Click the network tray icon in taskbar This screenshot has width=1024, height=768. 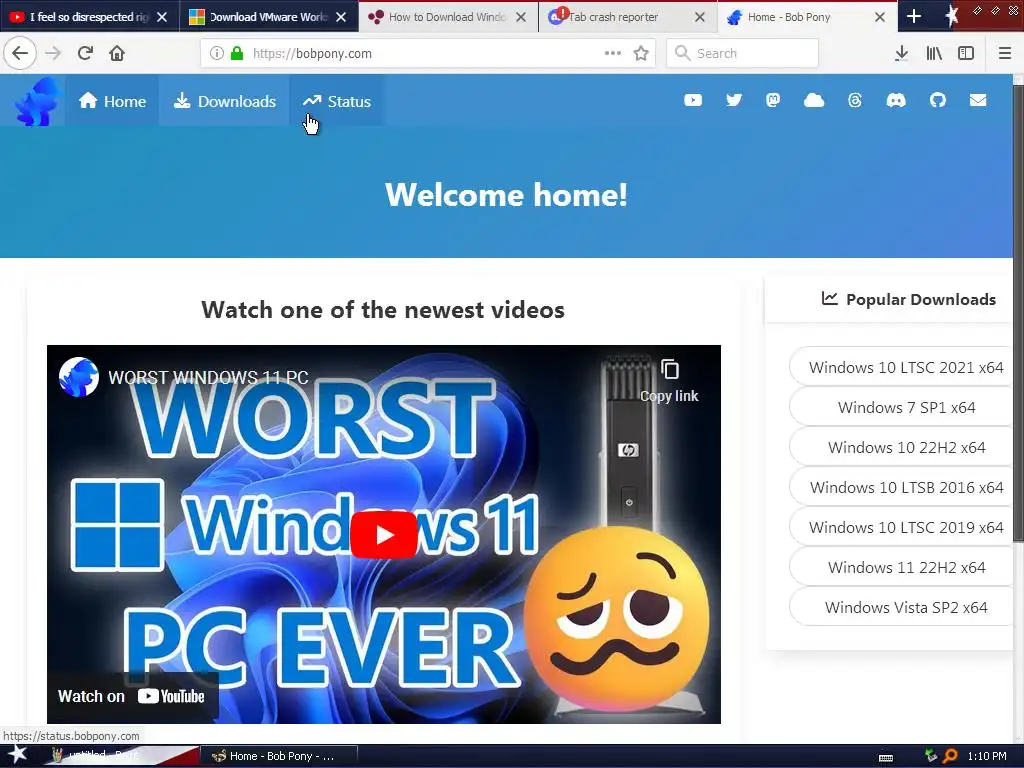pyautogui.click(x=931, y=756)
